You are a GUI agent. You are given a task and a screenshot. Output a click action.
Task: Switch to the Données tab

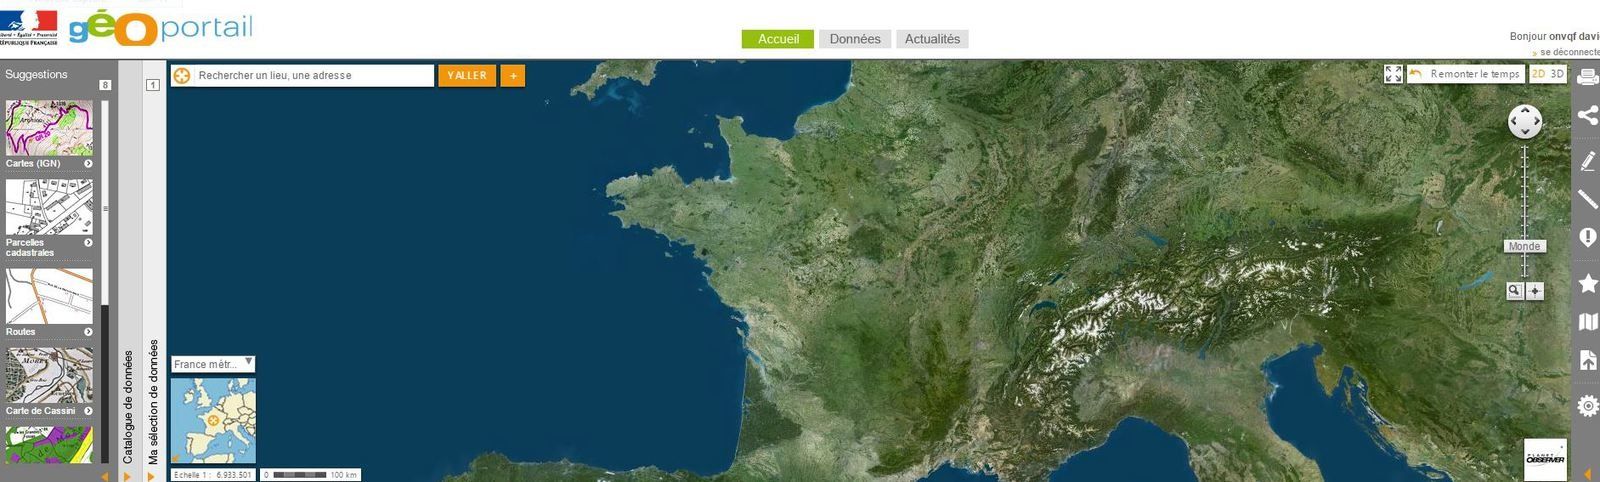855,39
